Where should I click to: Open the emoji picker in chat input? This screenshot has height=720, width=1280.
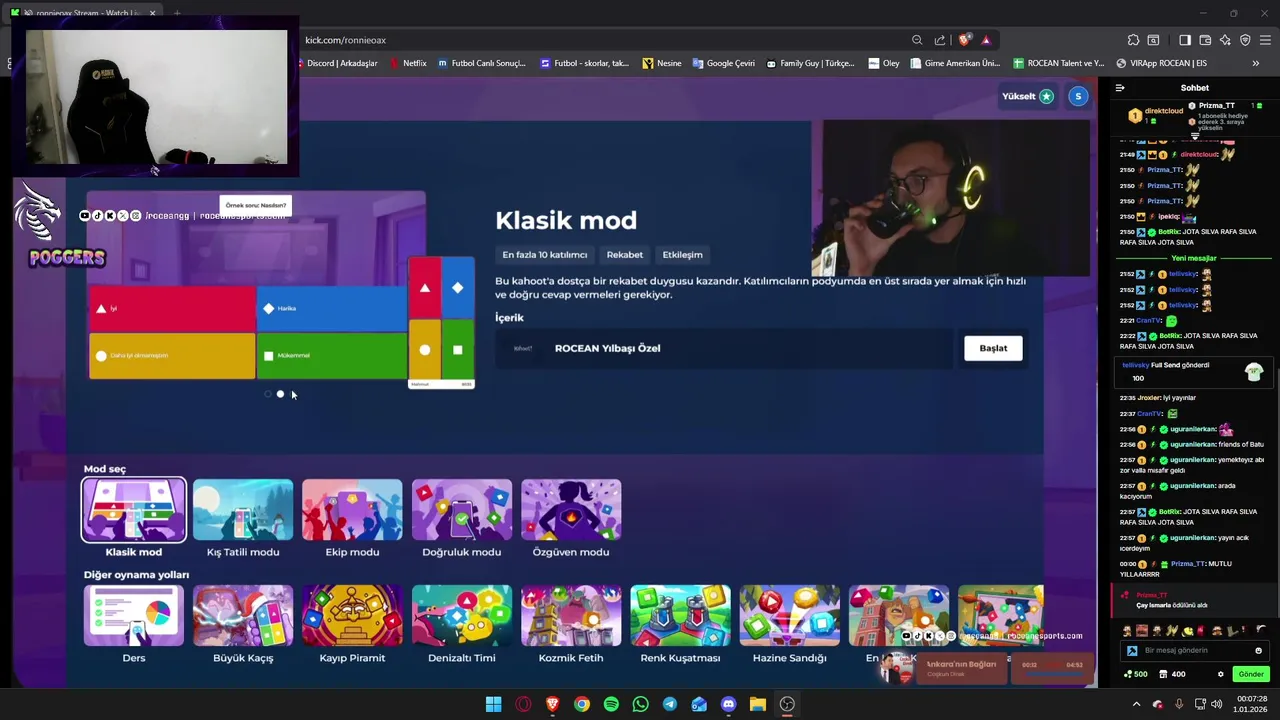(1258, 650)
